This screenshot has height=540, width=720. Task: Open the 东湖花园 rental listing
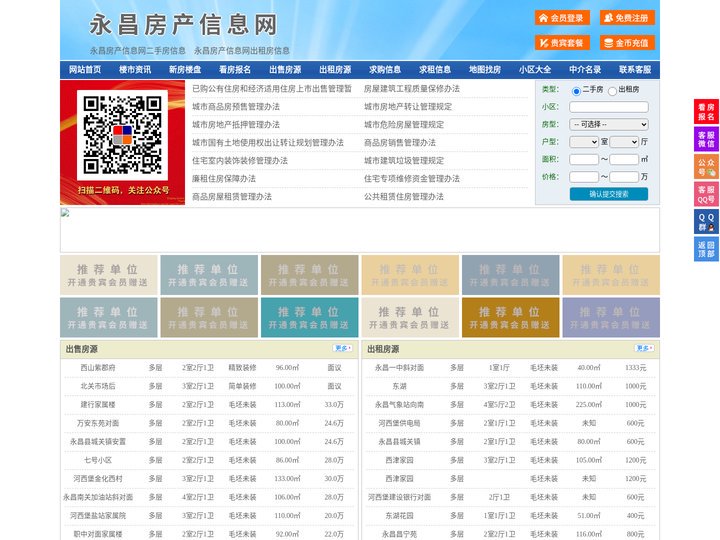(399, 516)
